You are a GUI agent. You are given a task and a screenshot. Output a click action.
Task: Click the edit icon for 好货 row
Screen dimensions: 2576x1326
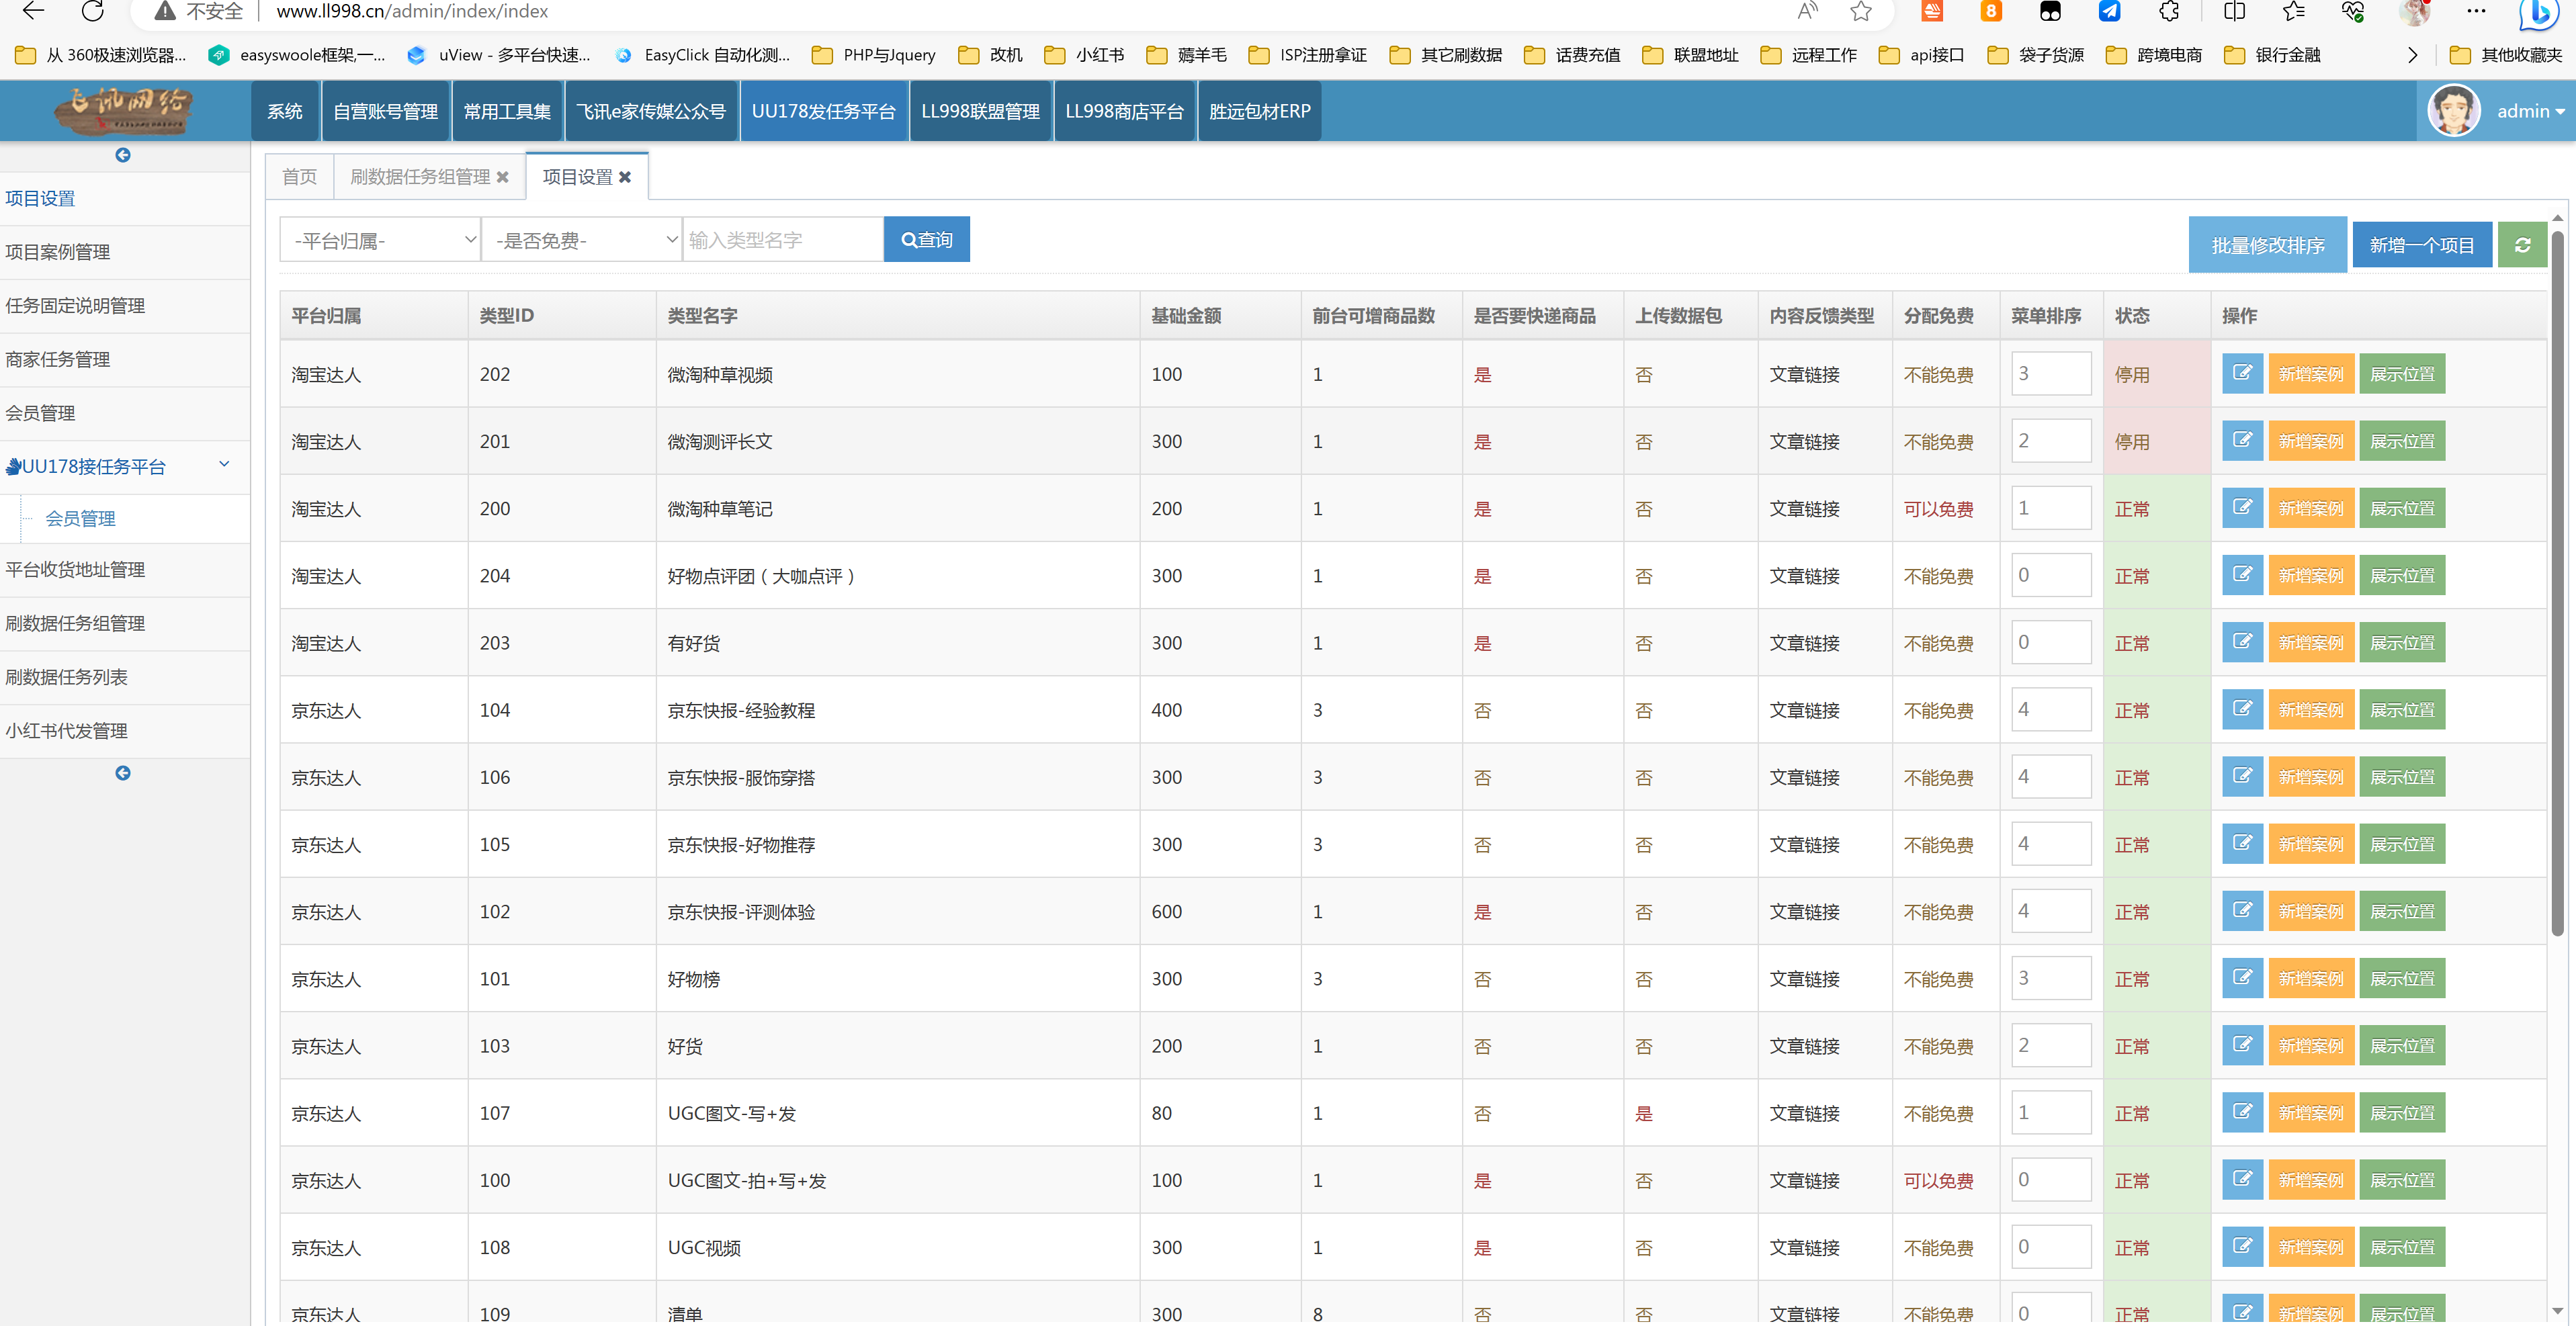tap(2242, 1045)
